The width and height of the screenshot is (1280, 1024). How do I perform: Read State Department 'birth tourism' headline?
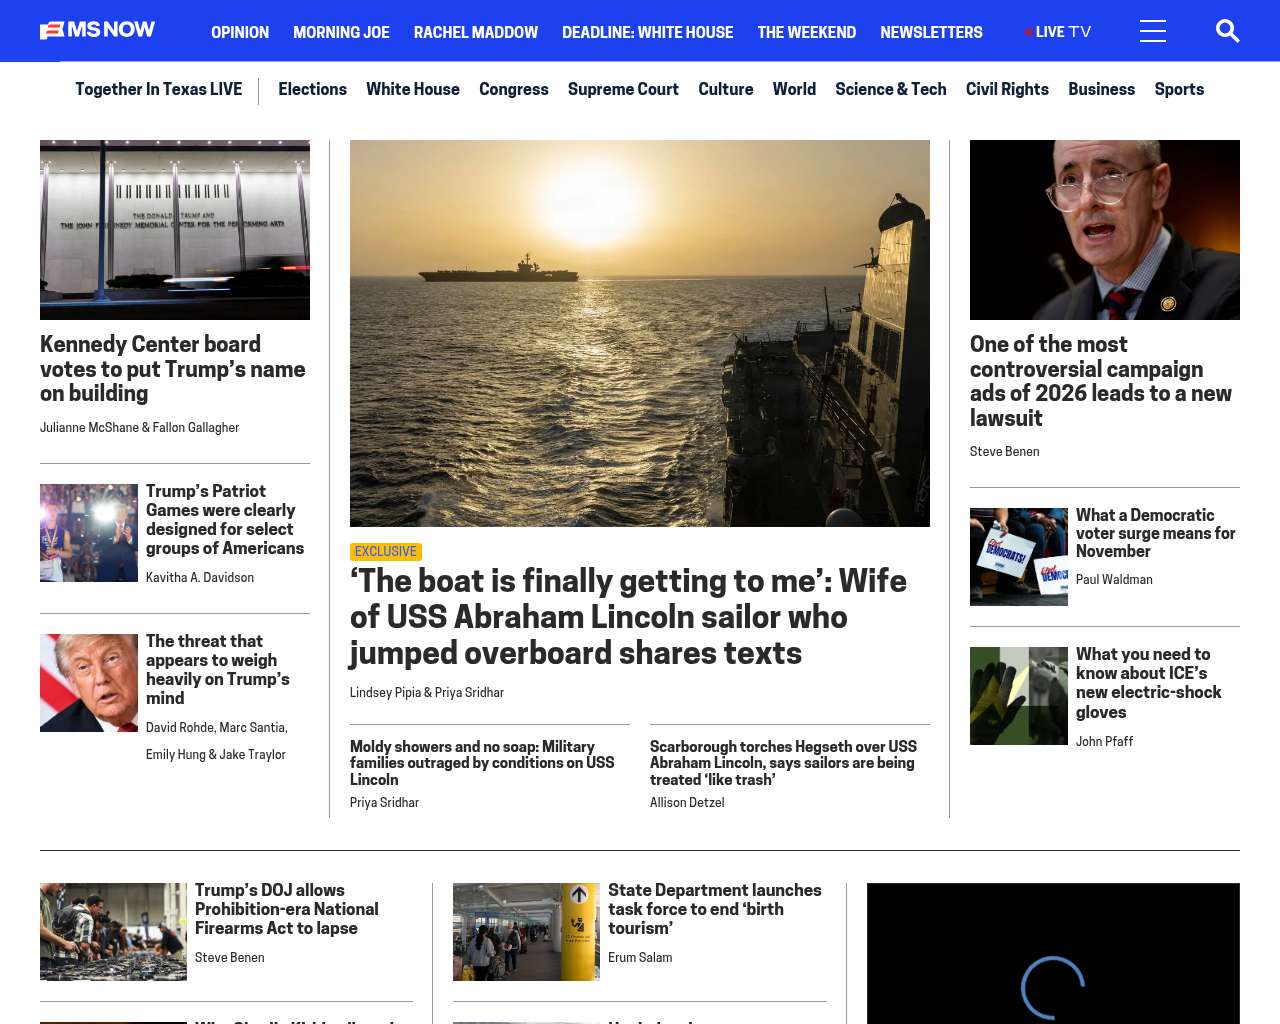click(715, 909)
